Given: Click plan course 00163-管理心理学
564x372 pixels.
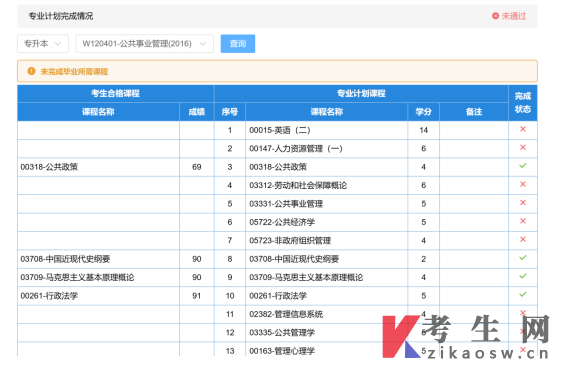Looking at the screenshot, I should (x=282, y=351).
